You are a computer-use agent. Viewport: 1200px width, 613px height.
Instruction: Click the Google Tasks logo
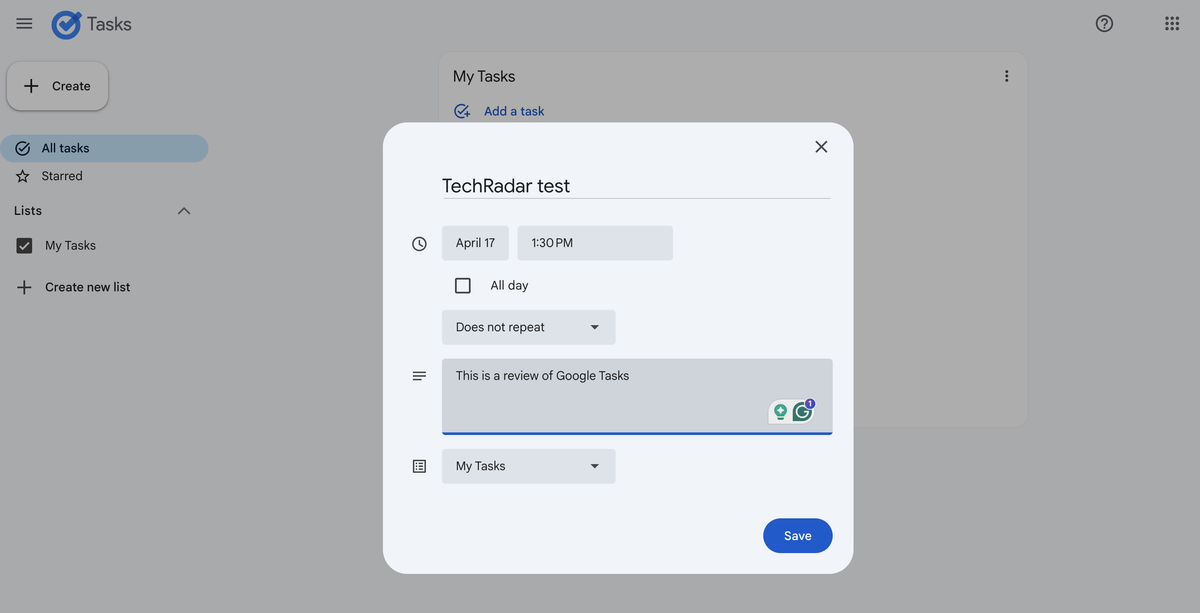65,23
